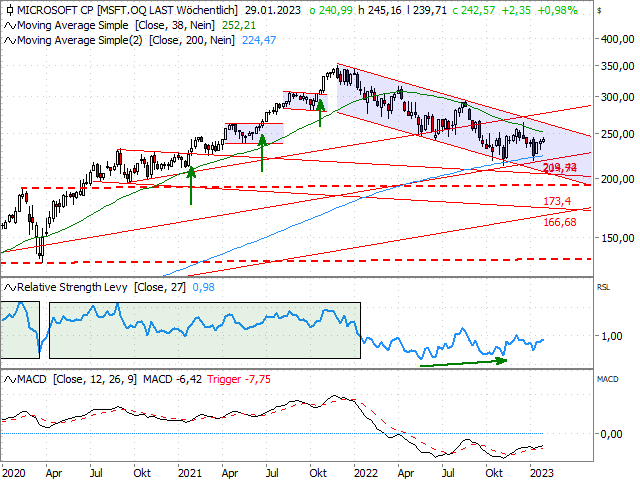Image resolution: width=640 pixels, height=480 pixels.
Task: Click the 1,00 RSL axis label
Action: (611, 336)
